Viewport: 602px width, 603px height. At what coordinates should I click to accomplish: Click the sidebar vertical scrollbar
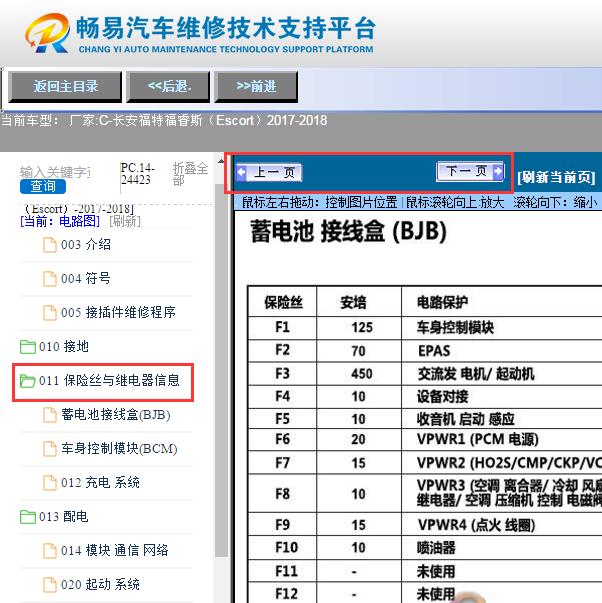coord(221,369)
